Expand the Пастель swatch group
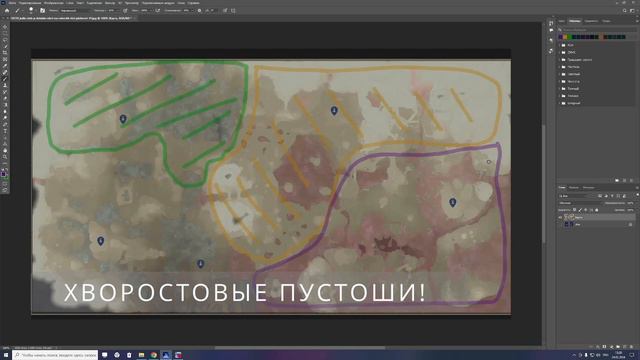 559,67
